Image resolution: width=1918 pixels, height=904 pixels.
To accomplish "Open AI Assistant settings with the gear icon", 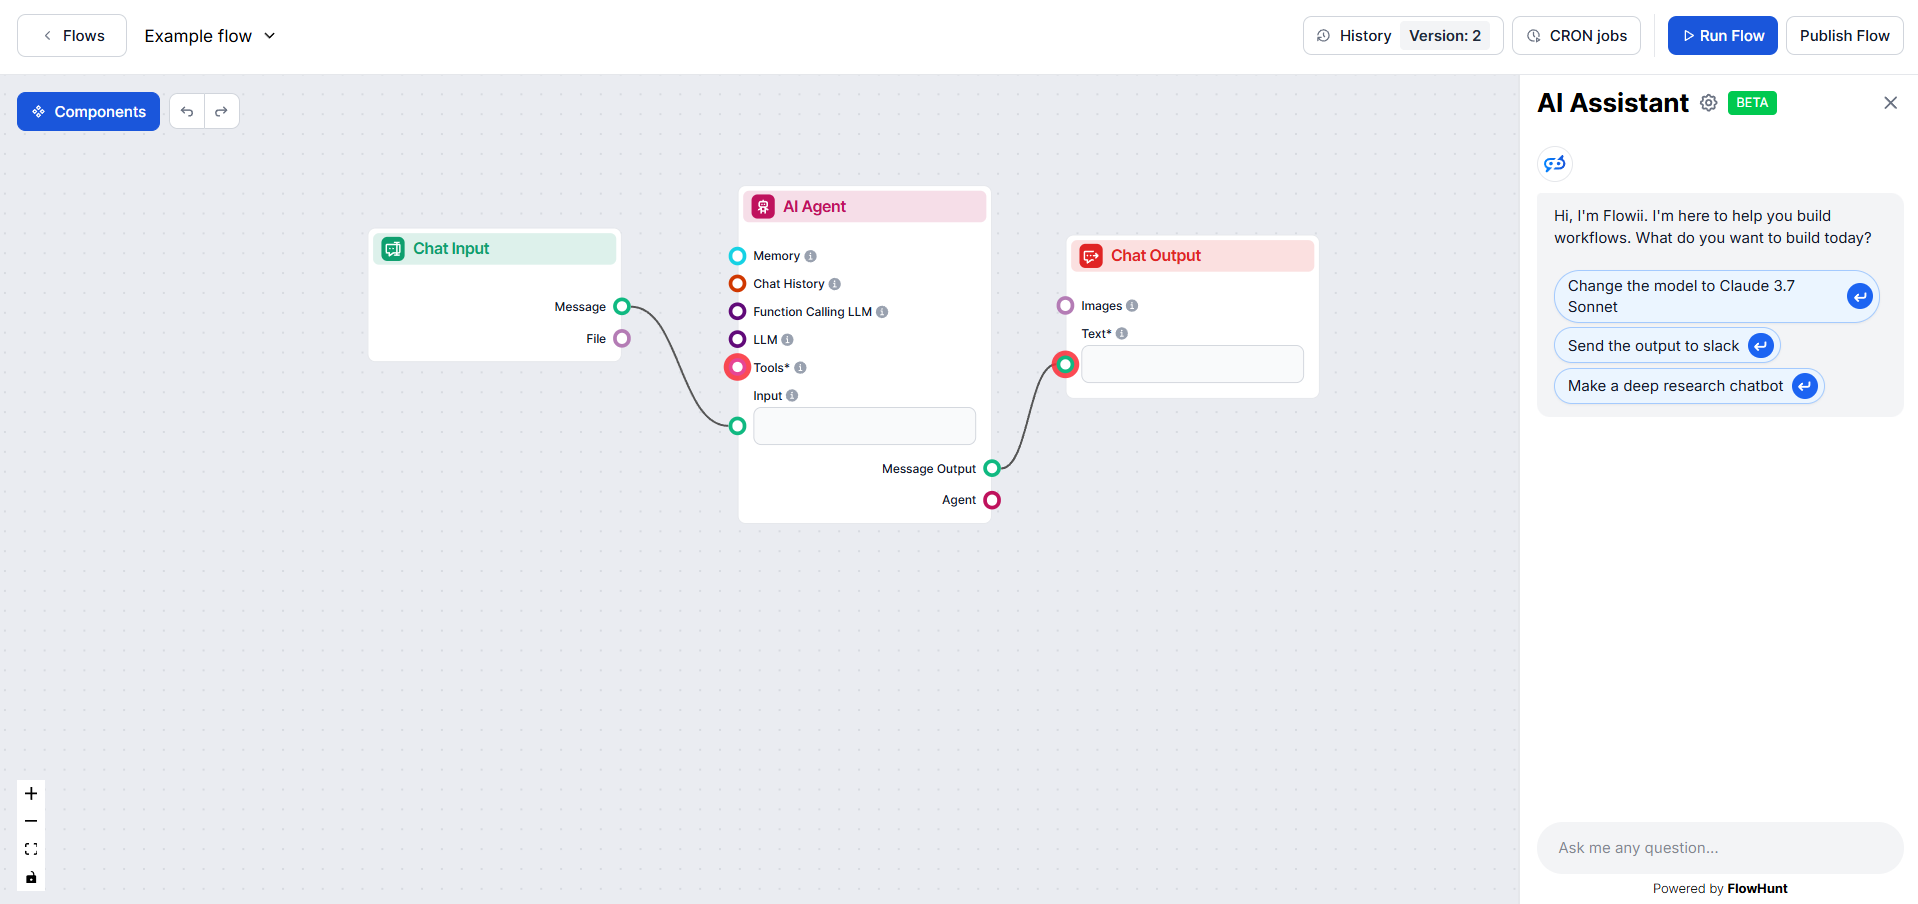I will (x=1709, y=103).
